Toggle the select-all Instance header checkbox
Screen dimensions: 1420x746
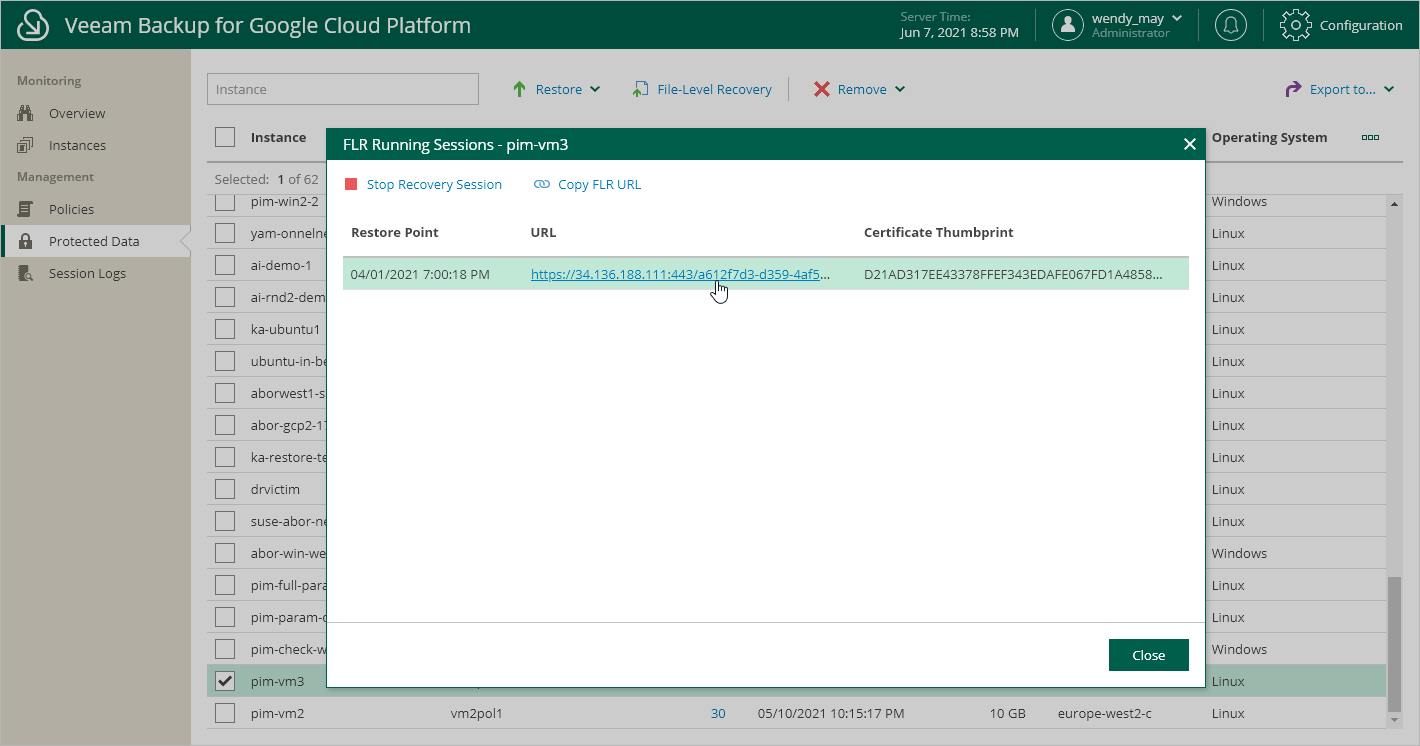225,137
